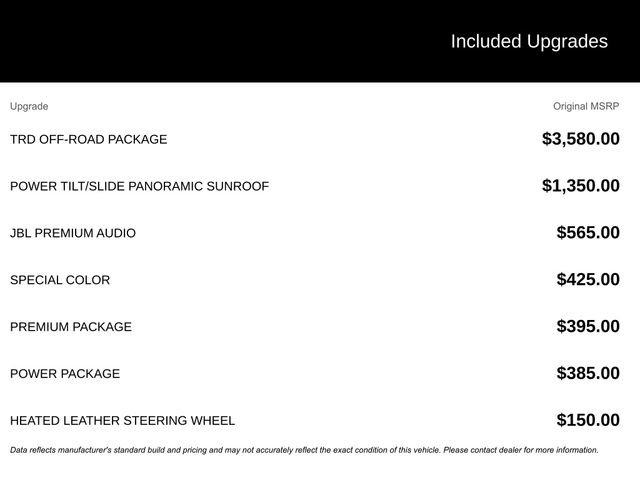This screenshot has height=480, width=640.
Task: Select the Power Package label
Action: [65, 374]
